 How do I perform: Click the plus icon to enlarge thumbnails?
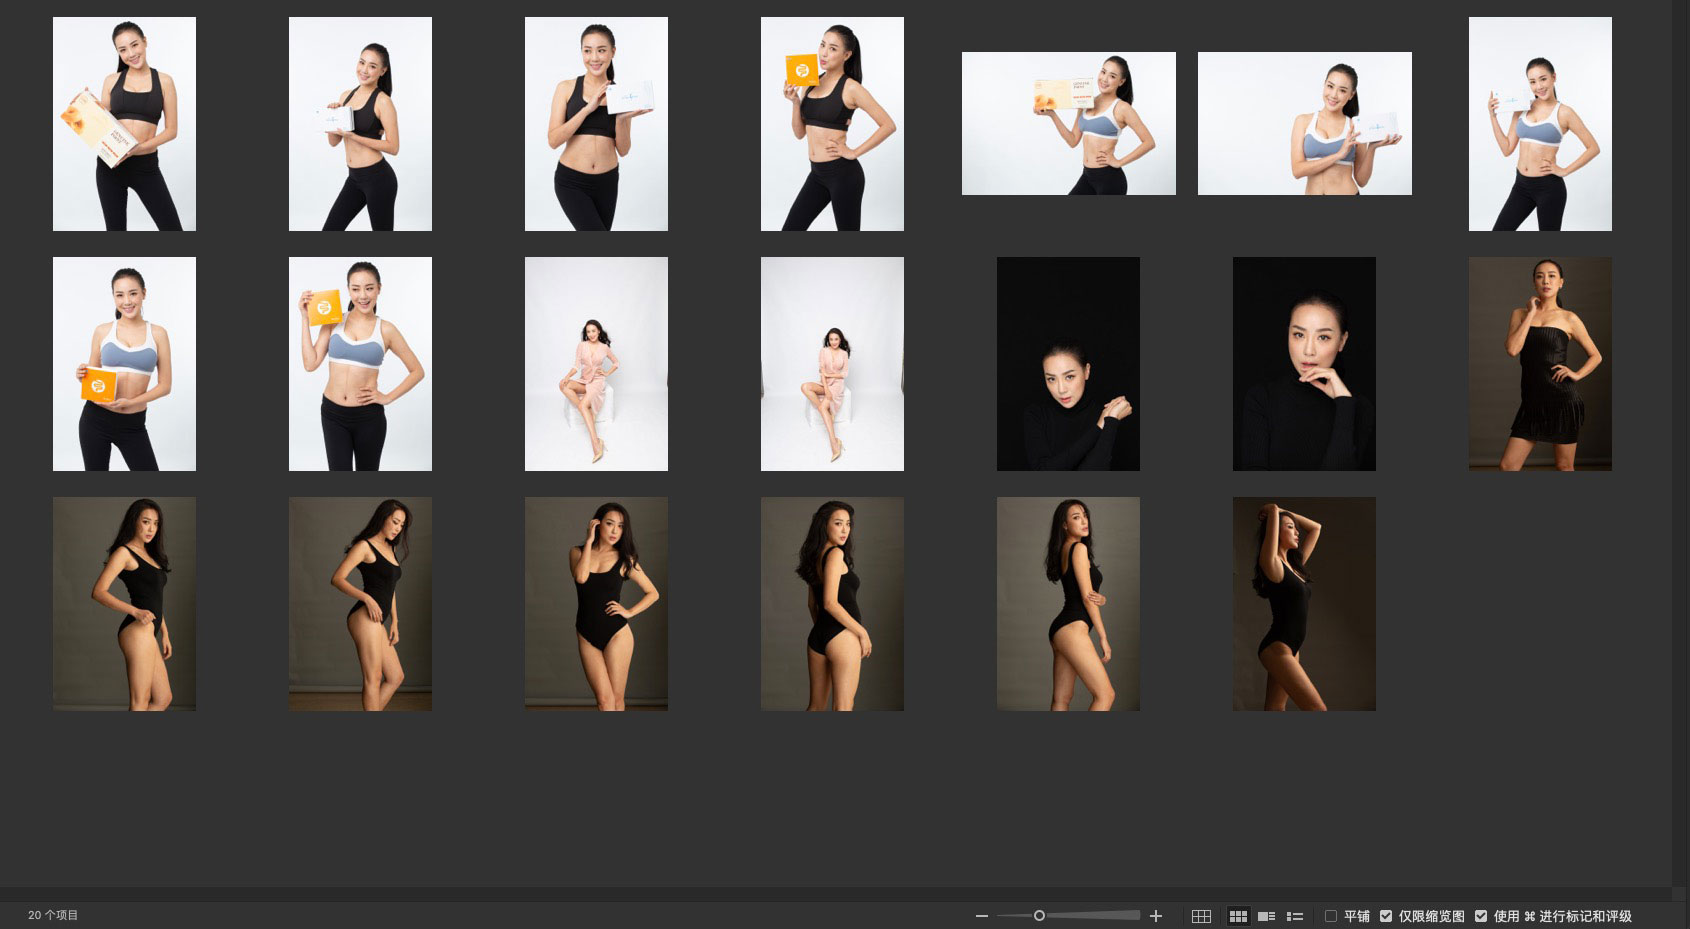point(1156,916)
